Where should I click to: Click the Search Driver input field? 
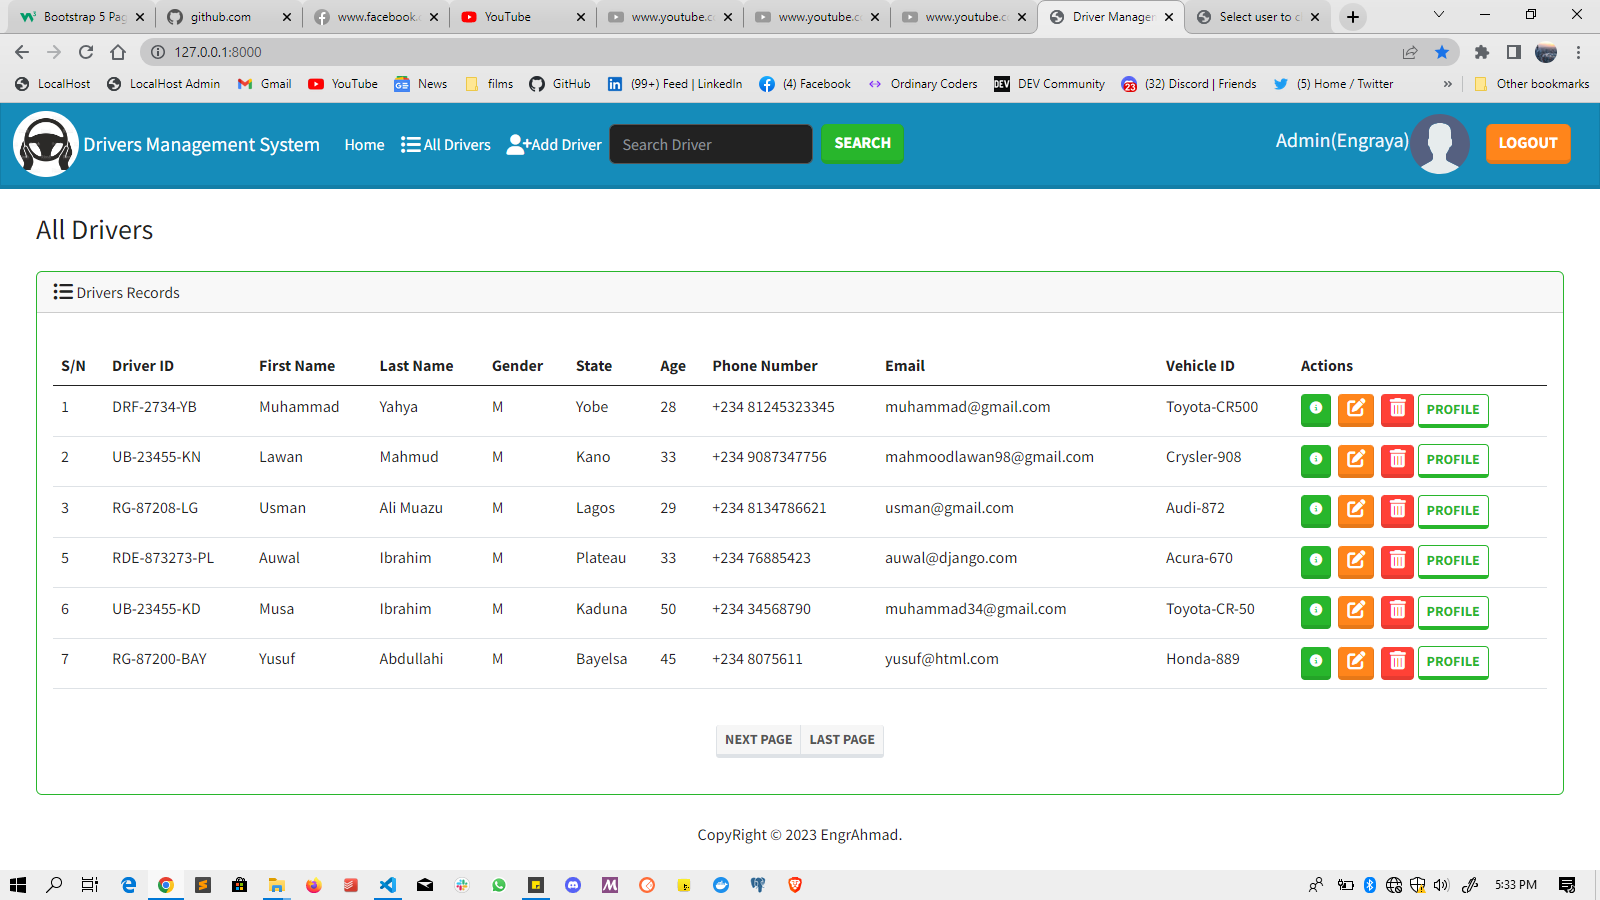[x=710, y=144]
